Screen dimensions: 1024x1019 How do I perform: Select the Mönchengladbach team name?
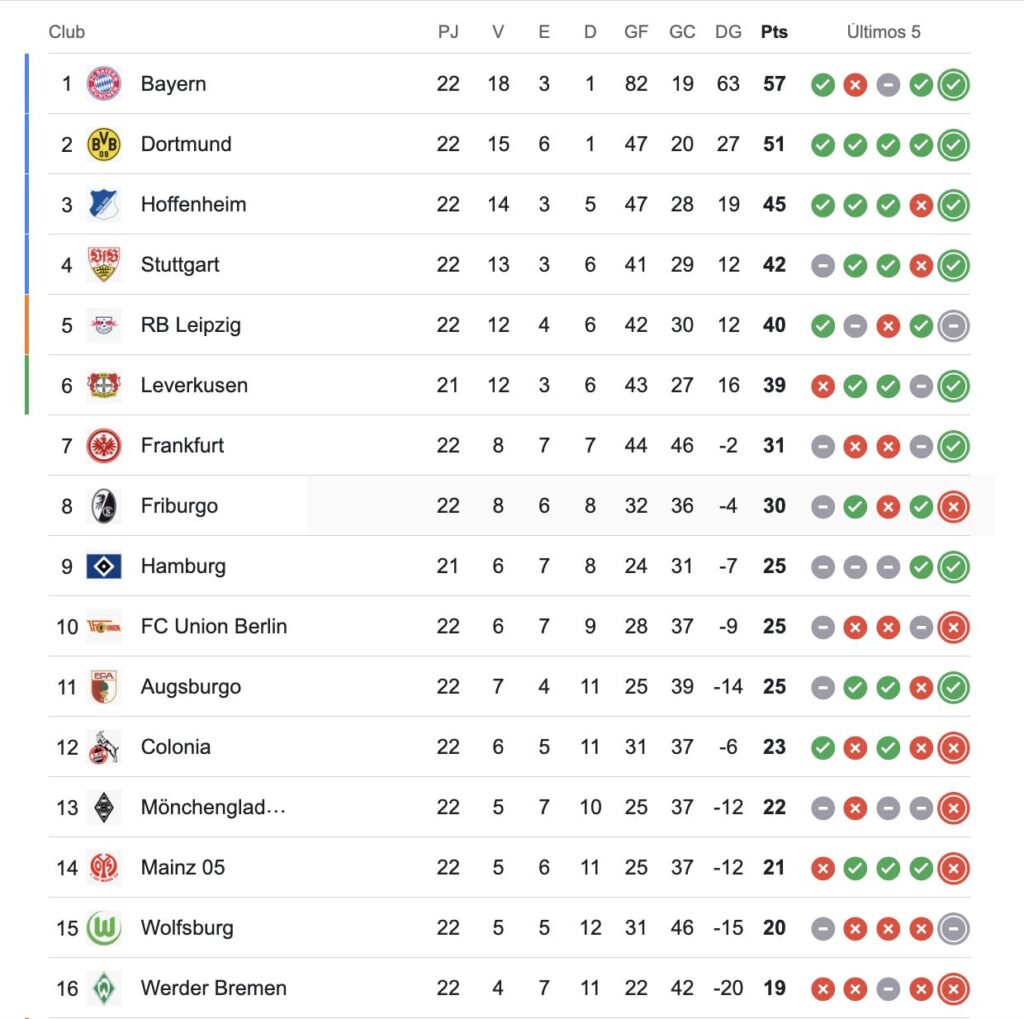tap(213, 808)
